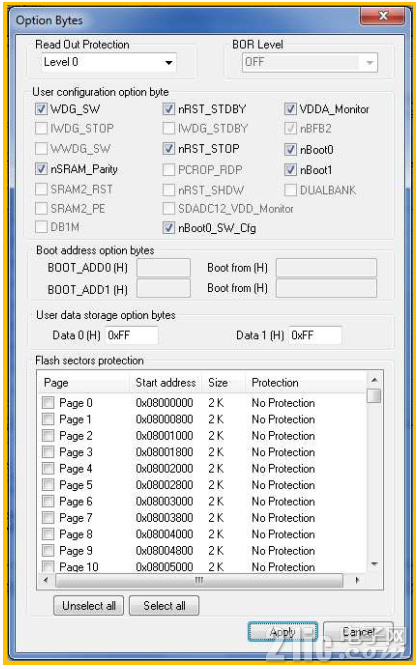Screen dimensions: 419x669
Task: Toggle the nBoot1 checkbox
Action: 291,170
